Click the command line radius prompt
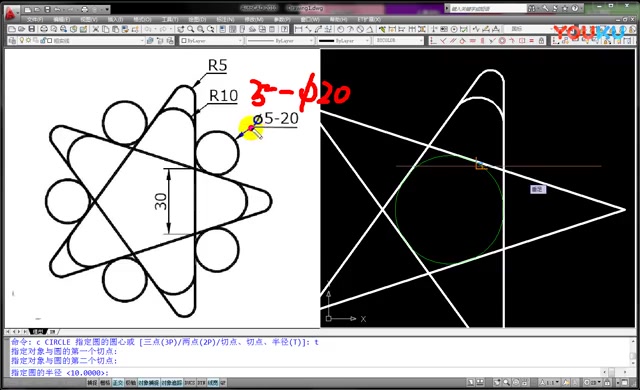The image size is (640, 390). pos(60,372)
